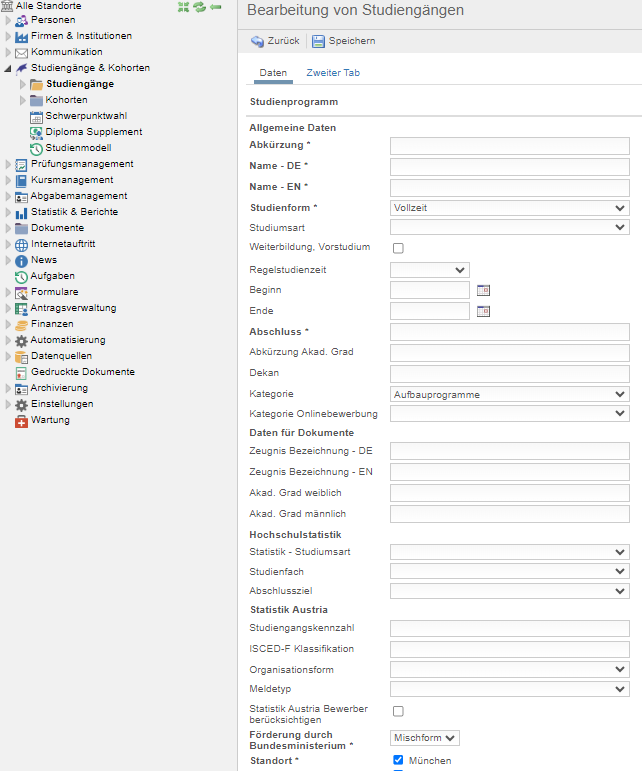Click the Akad. Grad weiblich input field
Viewport: 642px width, 771px height.
pos(510,493)
